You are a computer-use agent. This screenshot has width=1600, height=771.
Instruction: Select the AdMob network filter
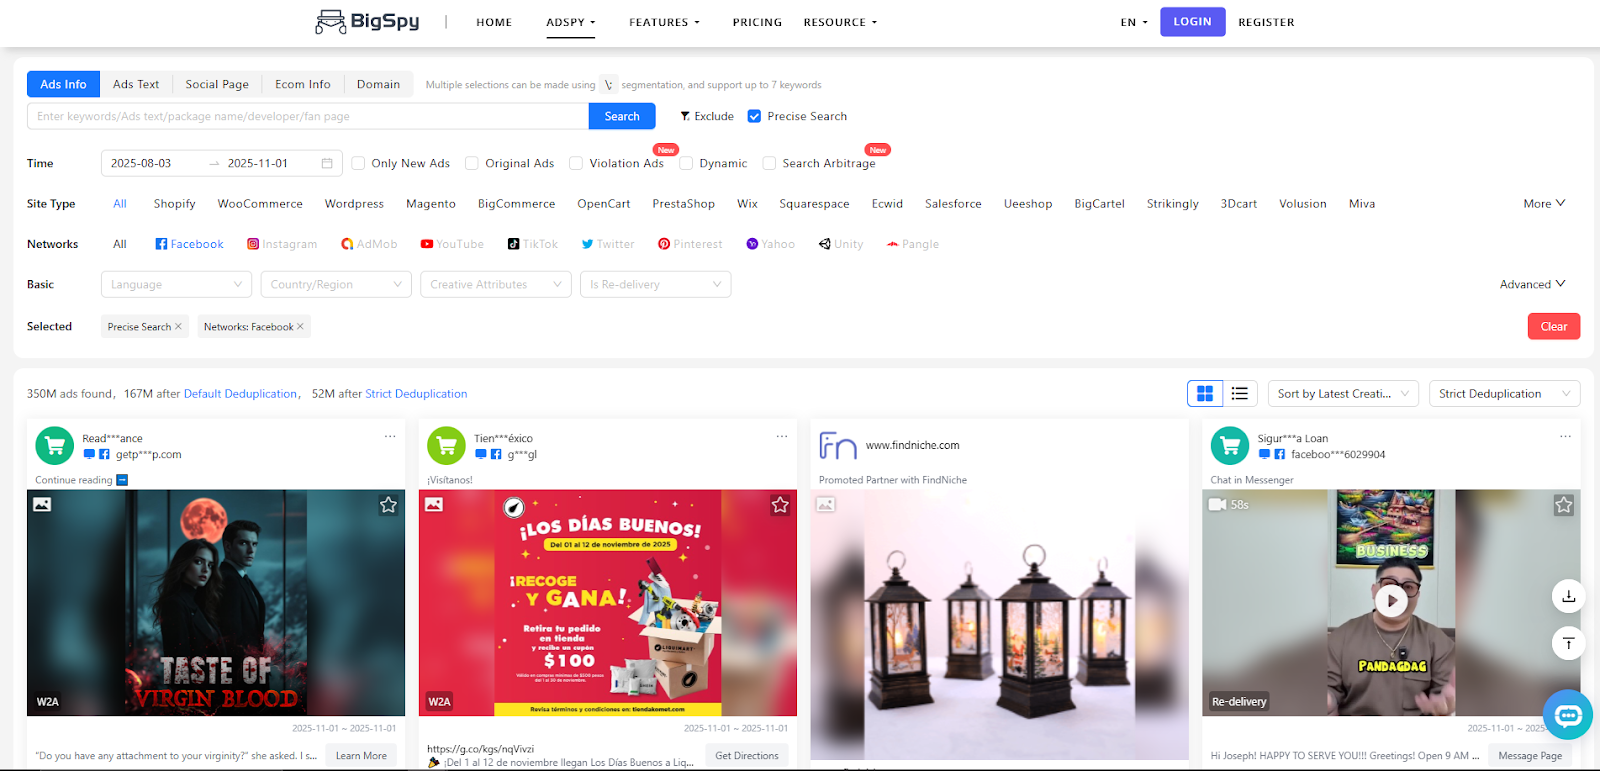point(369,244)
